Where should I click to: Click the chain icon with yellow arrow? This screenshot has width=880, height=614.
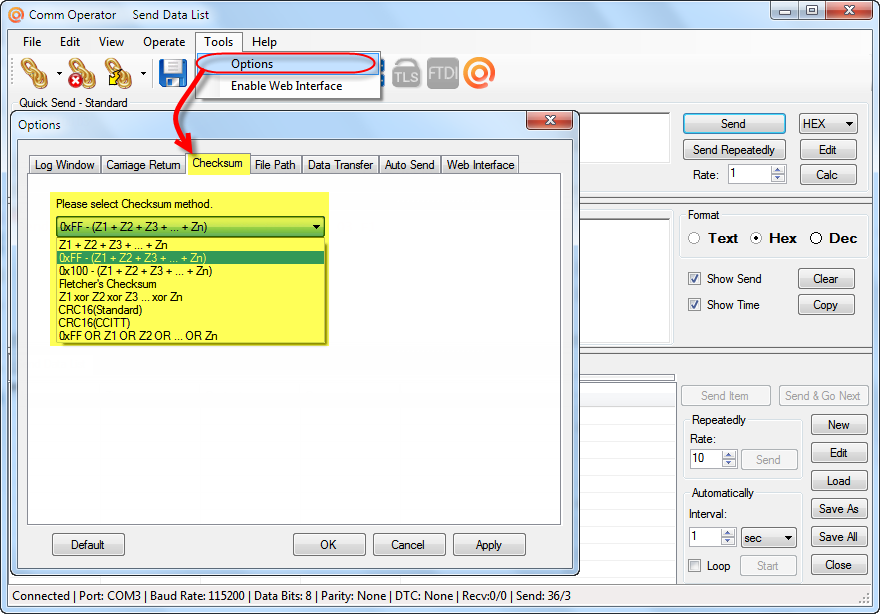click(118, 74)
